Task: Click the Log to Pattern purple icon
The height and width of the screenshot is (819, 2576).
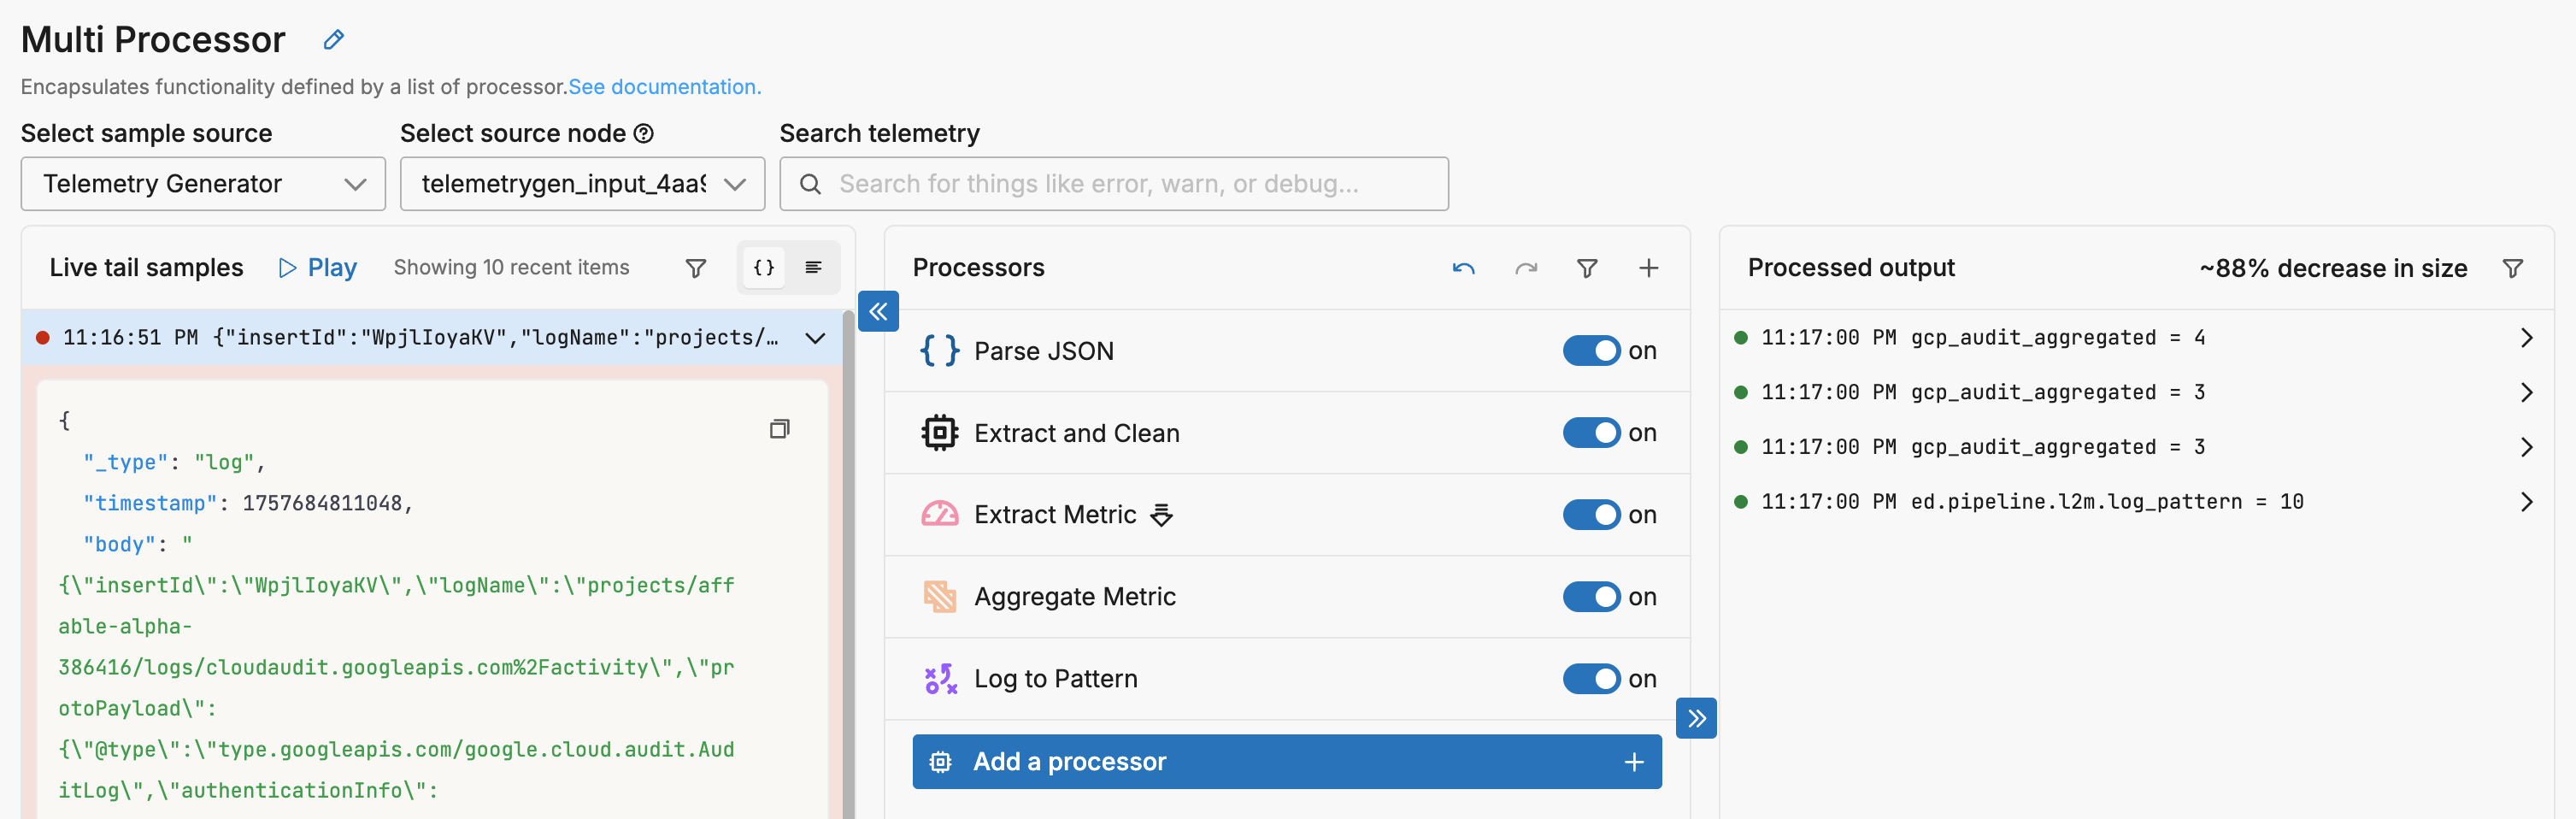Action: [x=940, y=679]
